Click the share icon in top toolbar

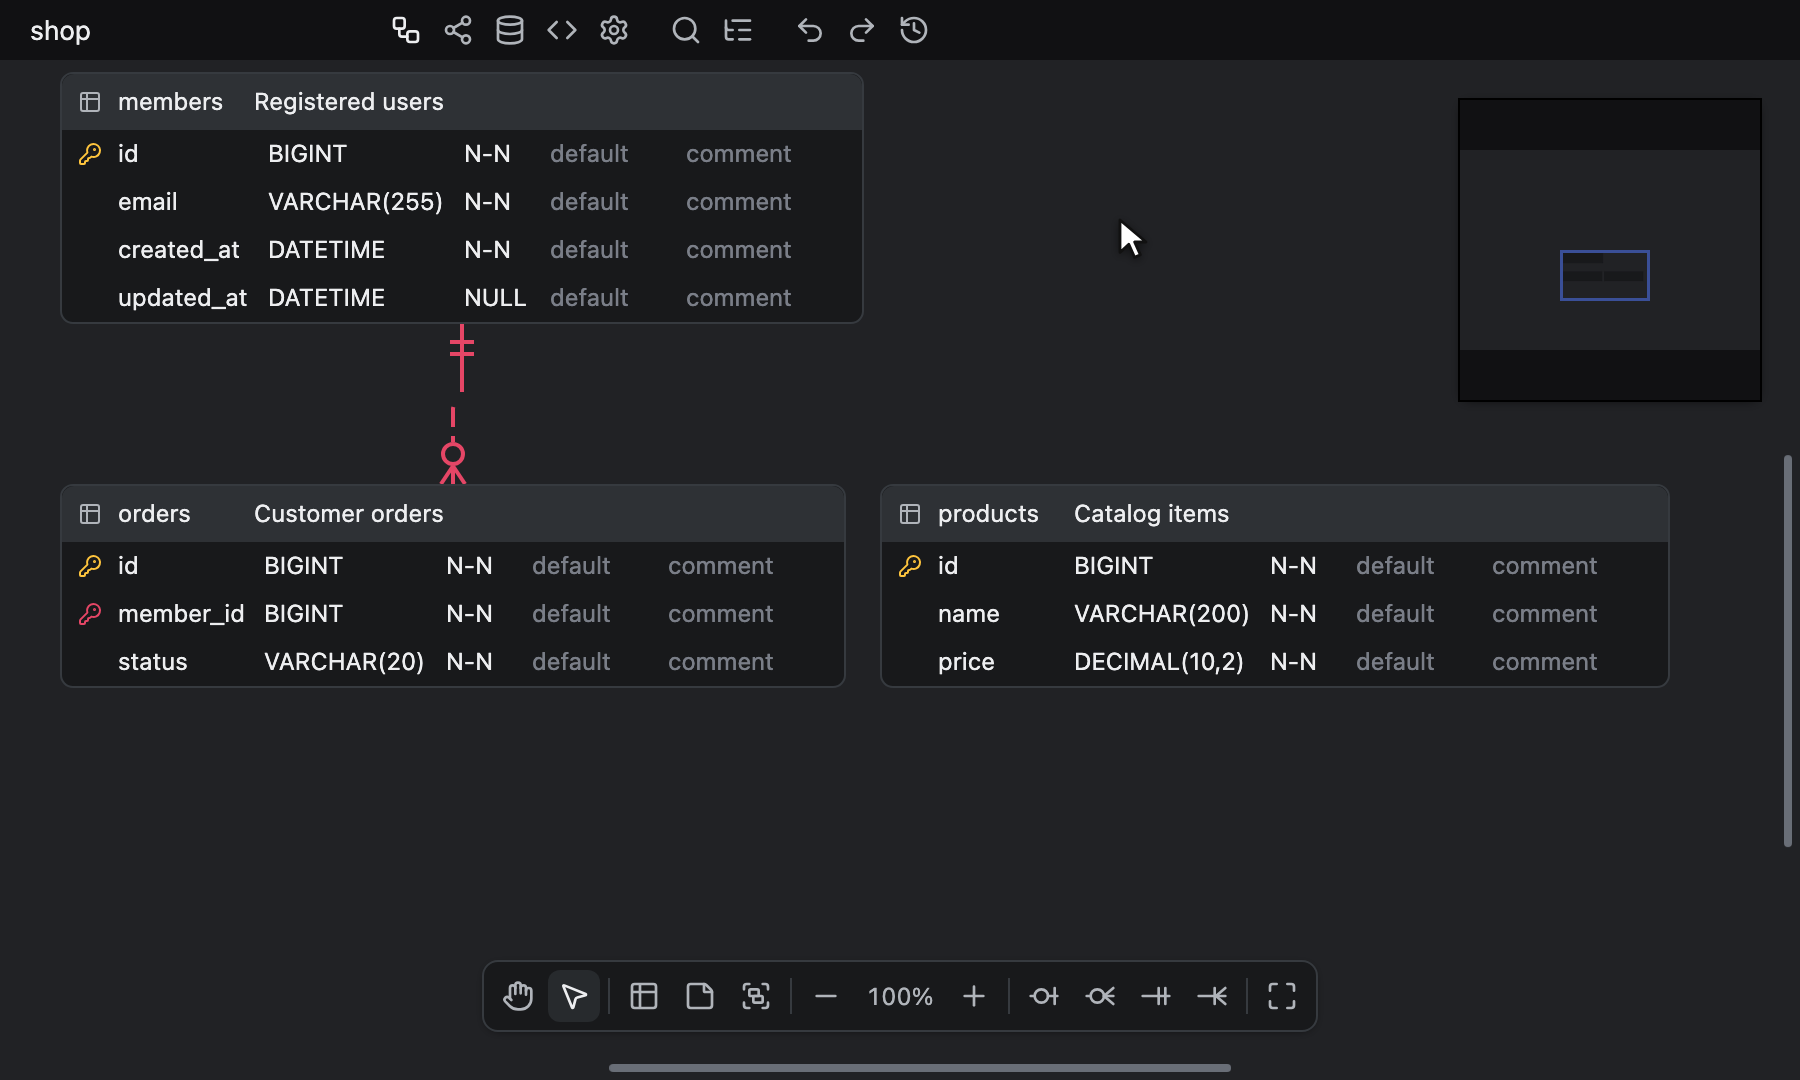coord(458,30)
